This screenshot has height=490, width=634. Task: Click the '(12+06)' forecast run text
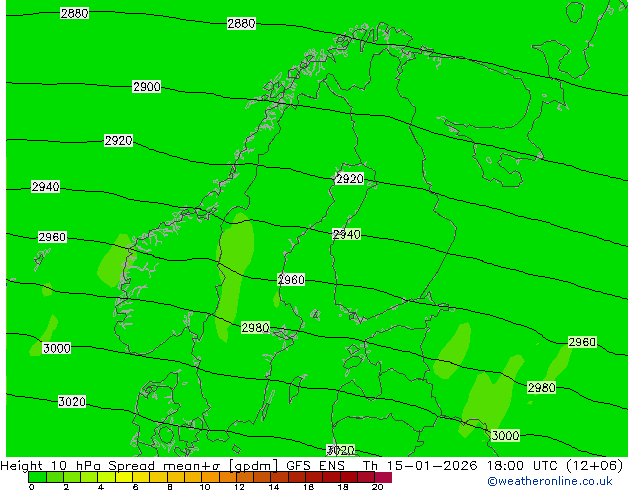594,466
